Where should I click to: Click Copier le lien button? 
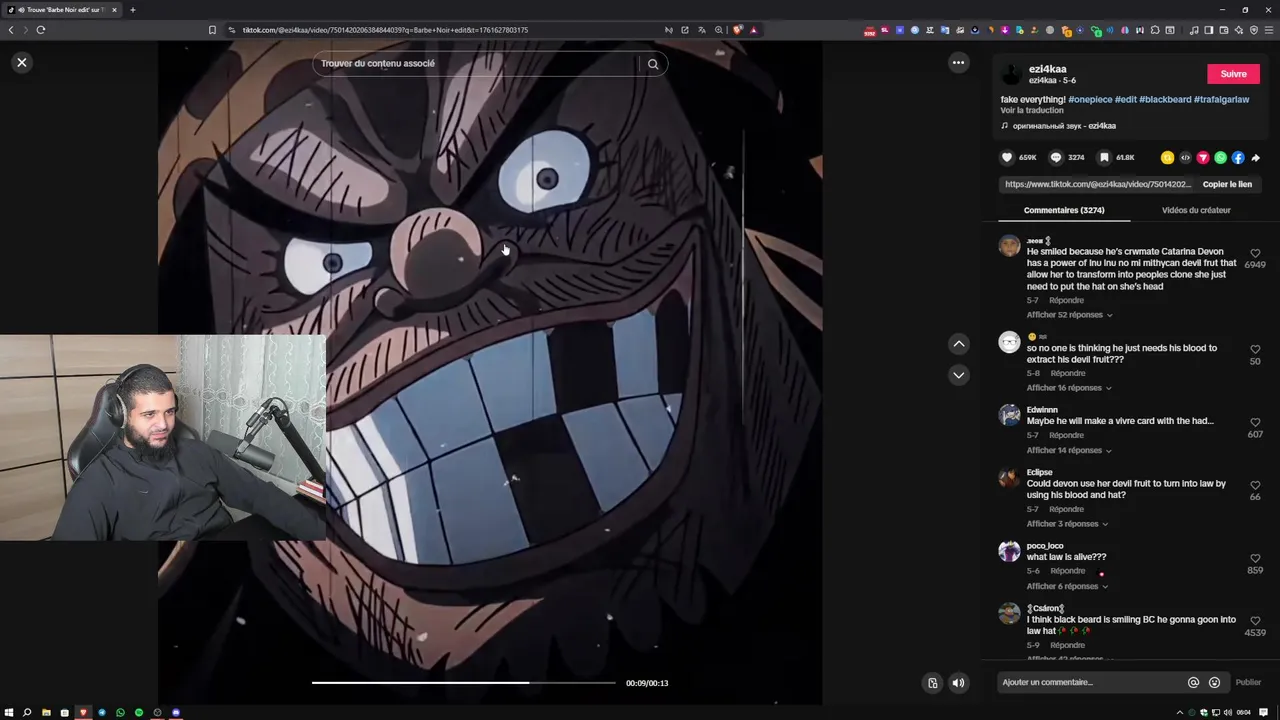(1227, 184)
